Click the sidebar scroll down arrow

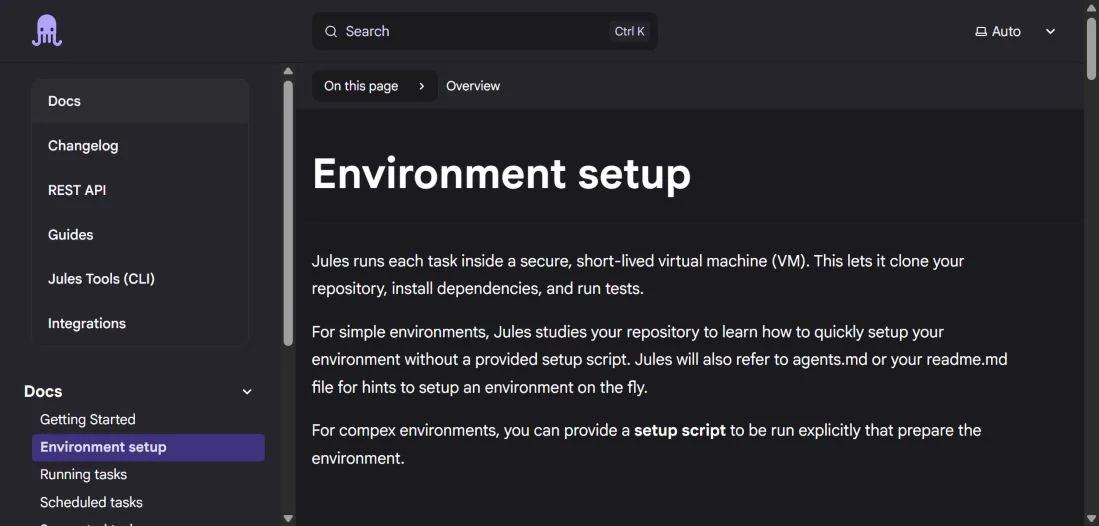pyautogui.click(x=288, y=518)
